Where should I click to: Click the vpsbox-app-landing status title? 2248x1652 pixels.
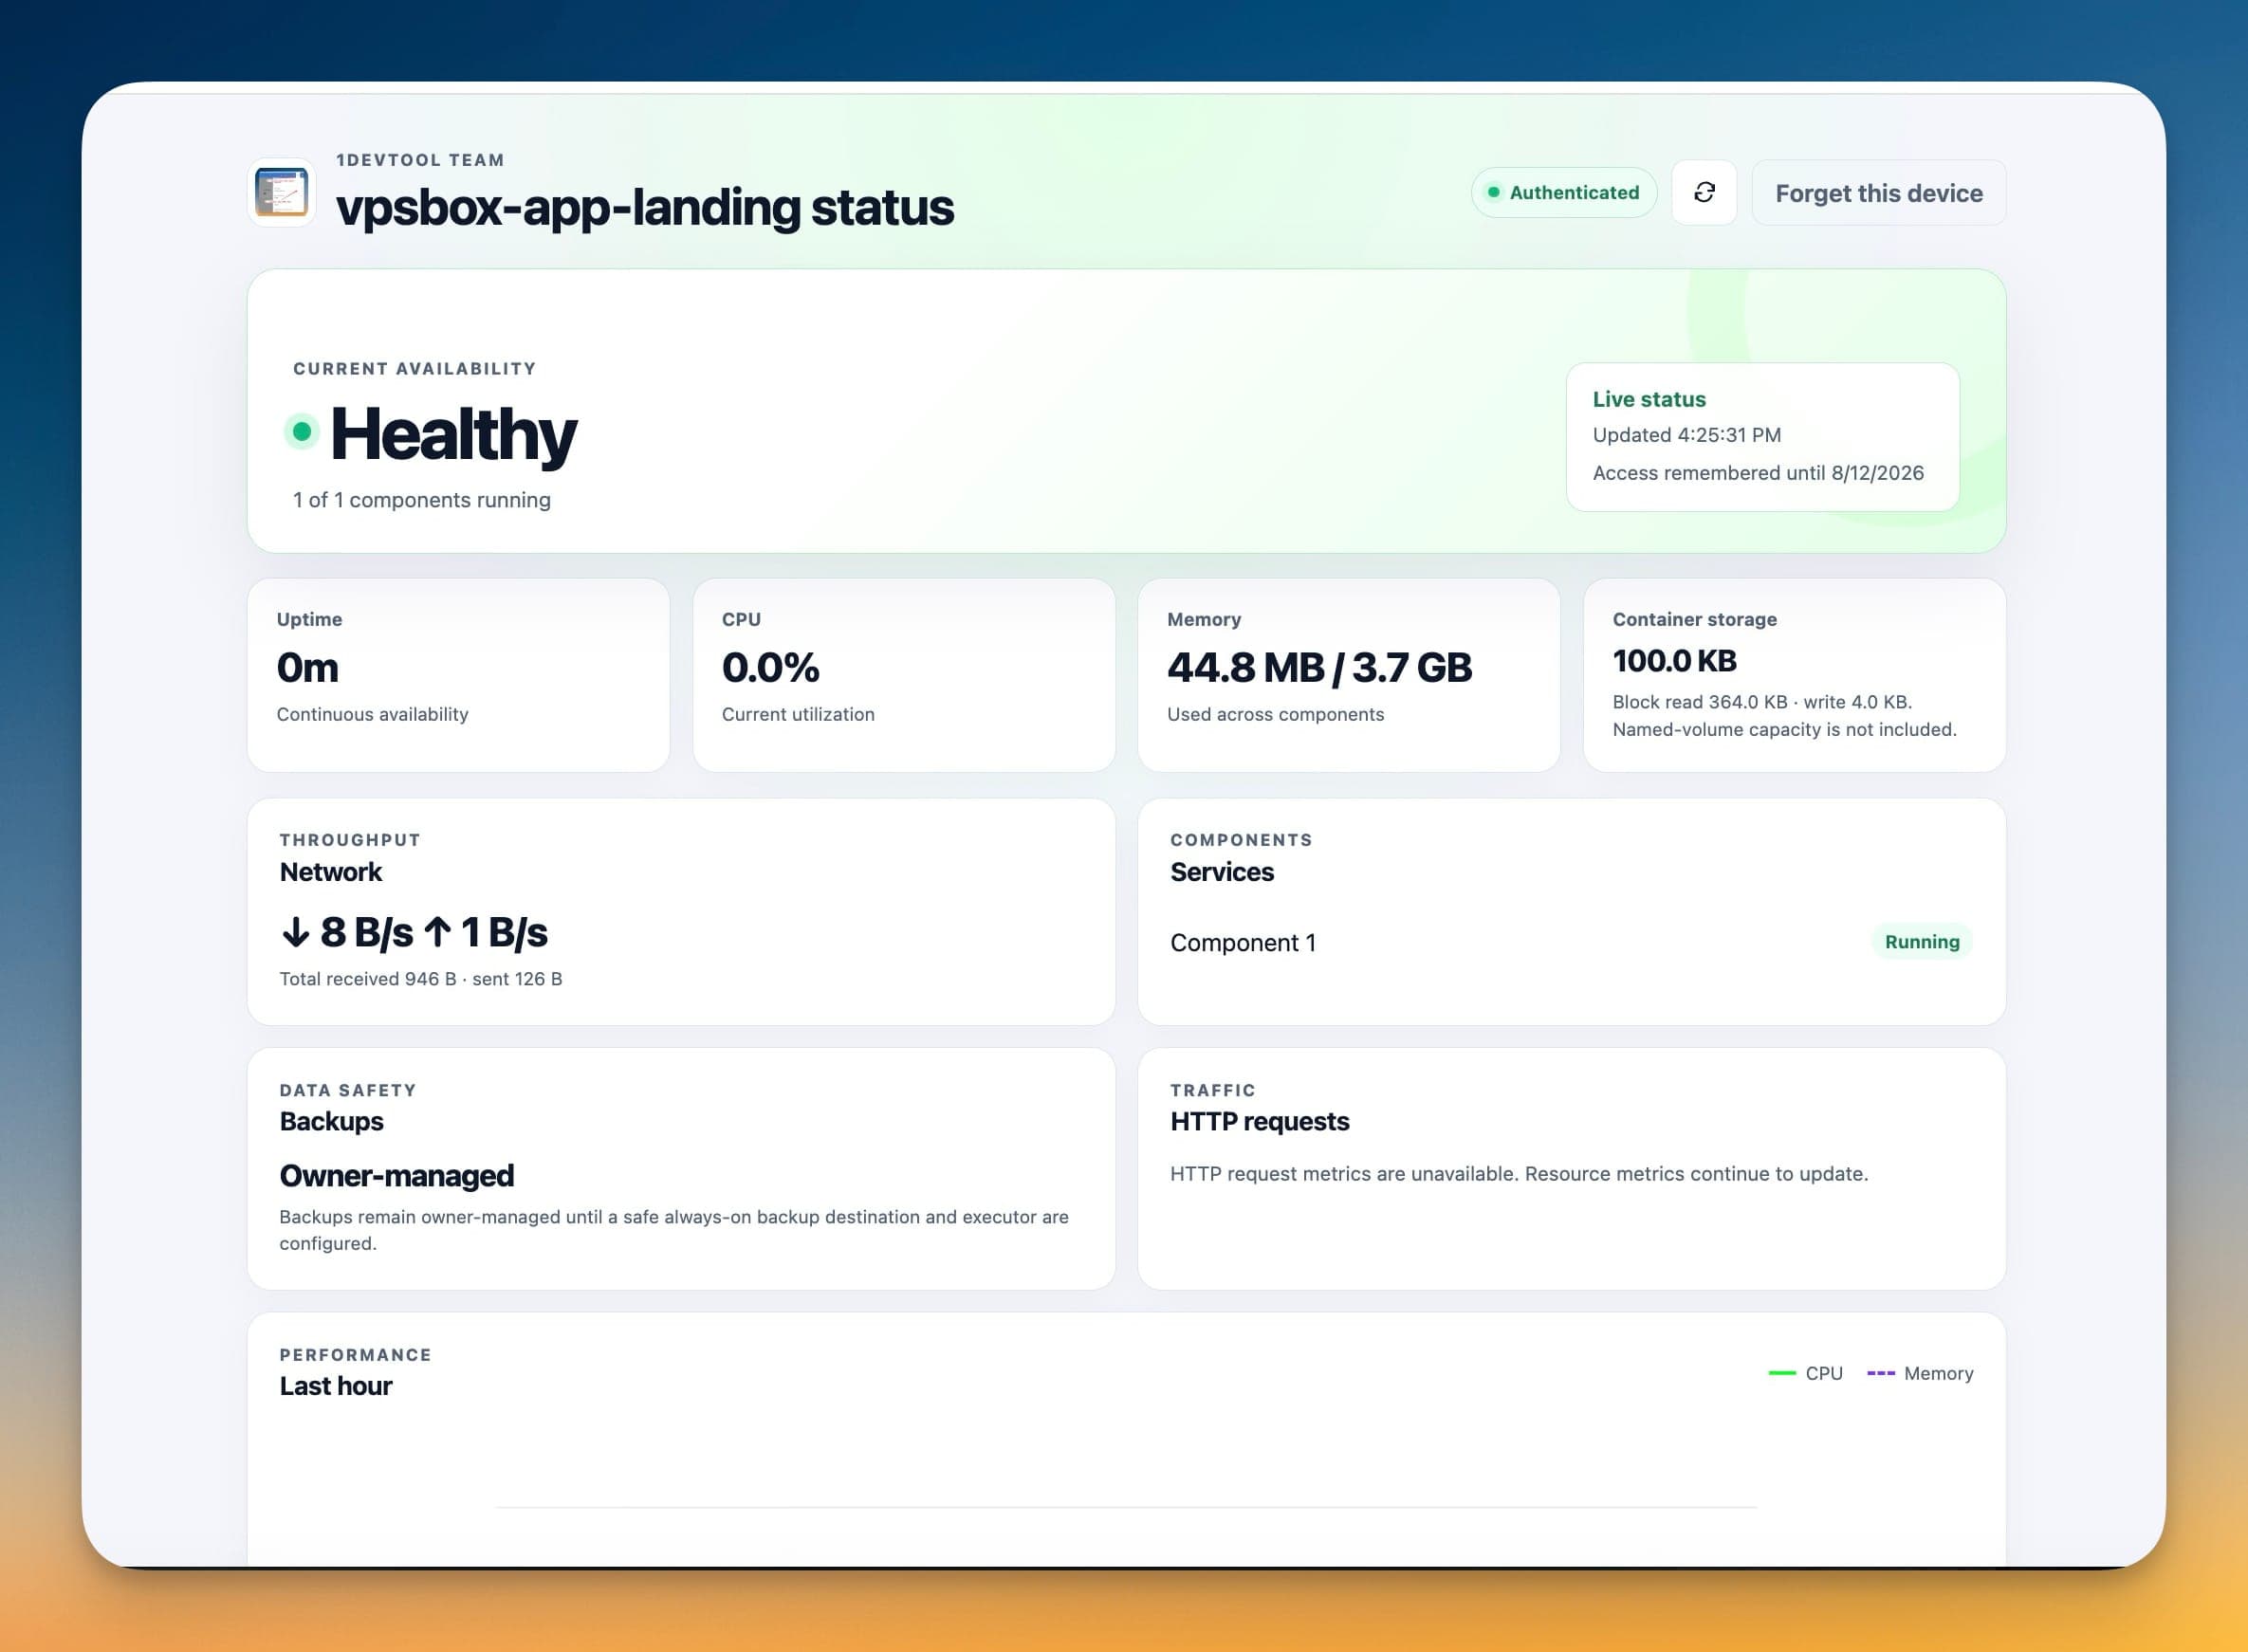tap(645, 207)
